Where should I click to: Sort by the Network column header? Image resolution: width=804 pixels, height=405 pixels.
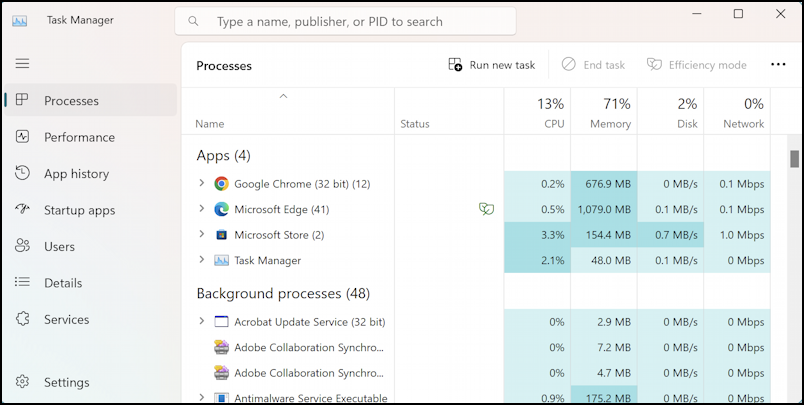[737, 112]
